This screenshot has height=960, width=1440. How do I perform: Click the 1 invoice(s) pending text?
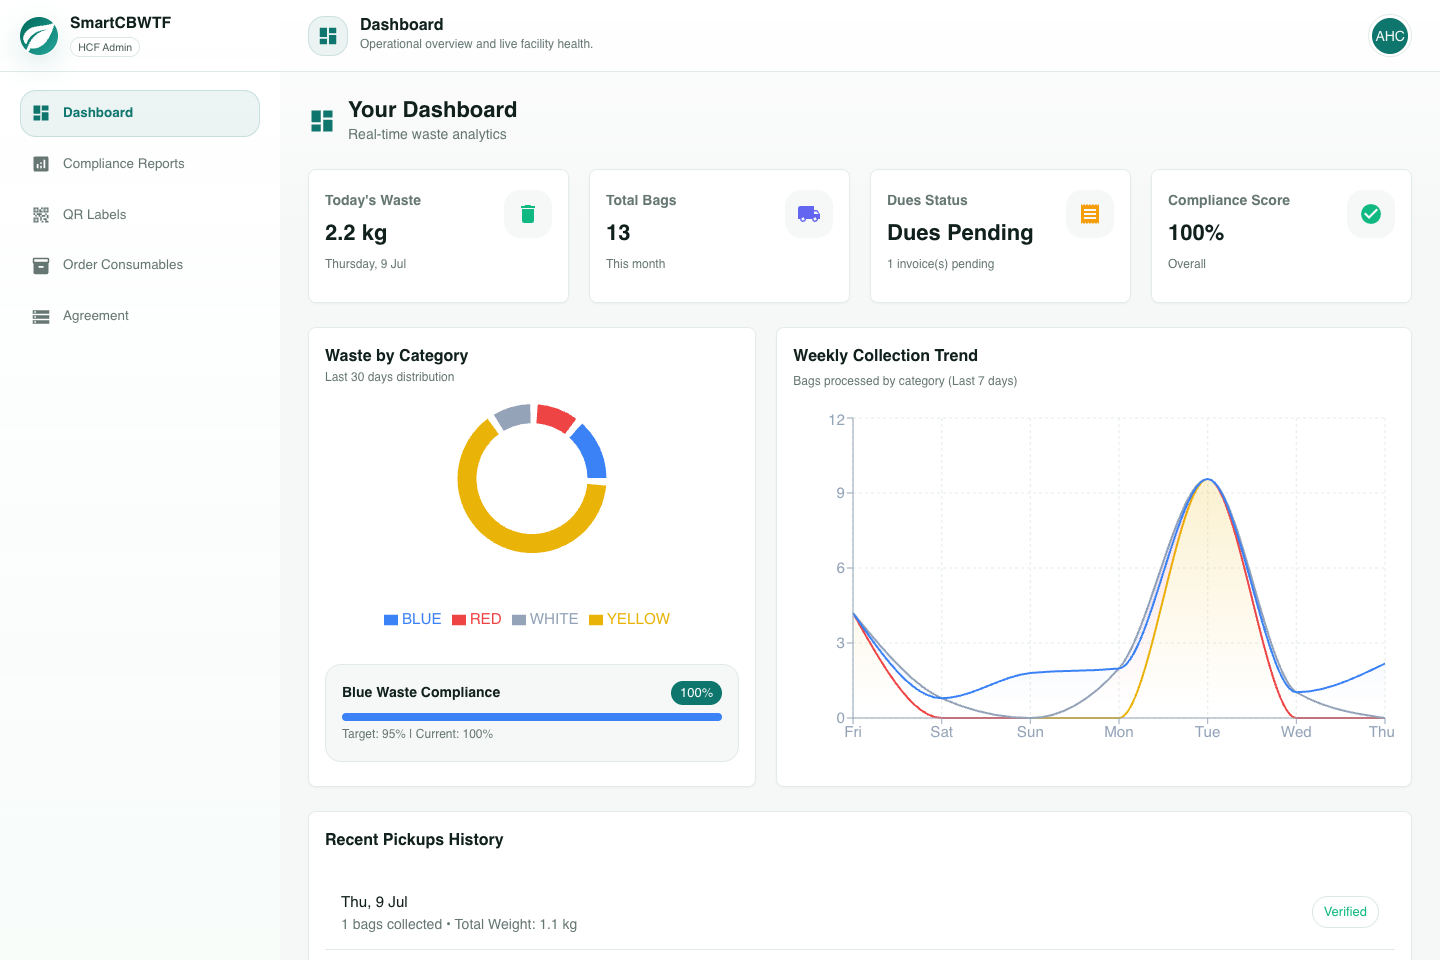point(940,264)
